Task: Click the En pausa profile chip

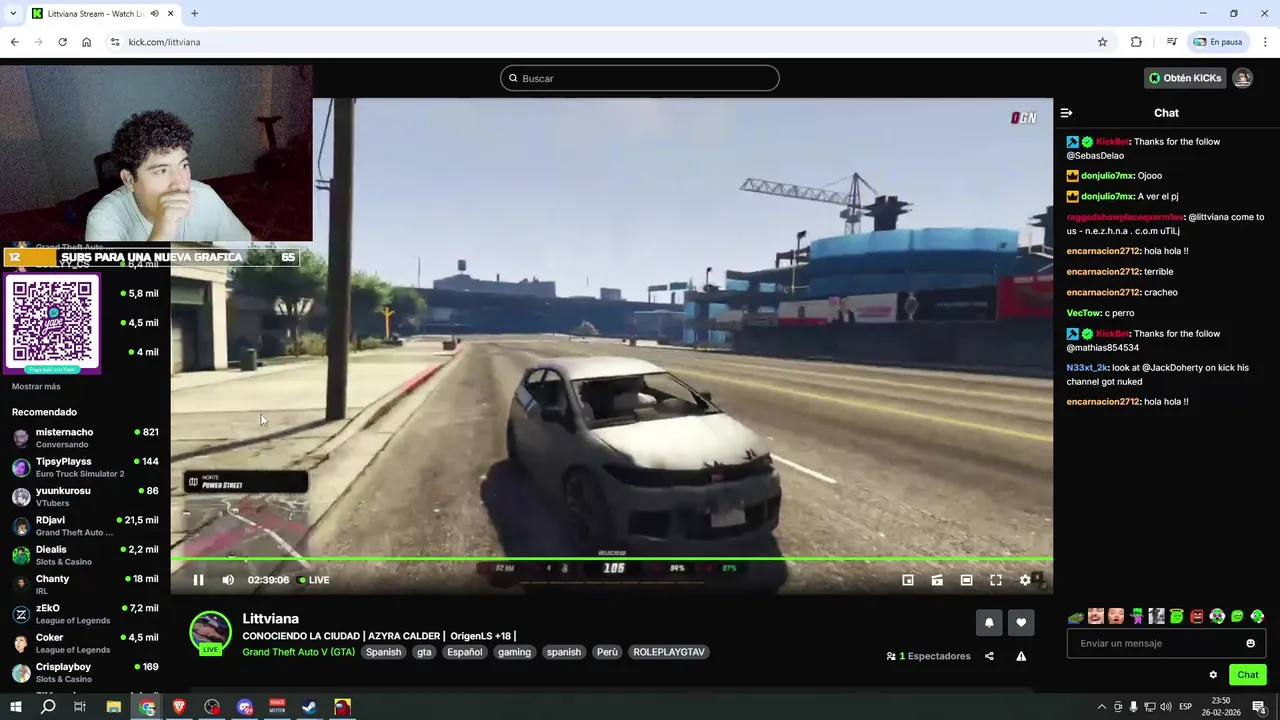Action: click(x=1217, y=42)
